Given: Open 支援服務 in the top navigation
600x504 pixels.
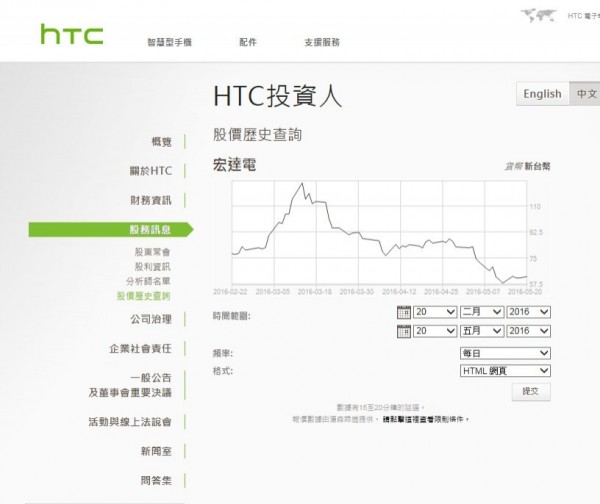Looking at the screenshot, I should pyautogui.click(x=322, y=42).
